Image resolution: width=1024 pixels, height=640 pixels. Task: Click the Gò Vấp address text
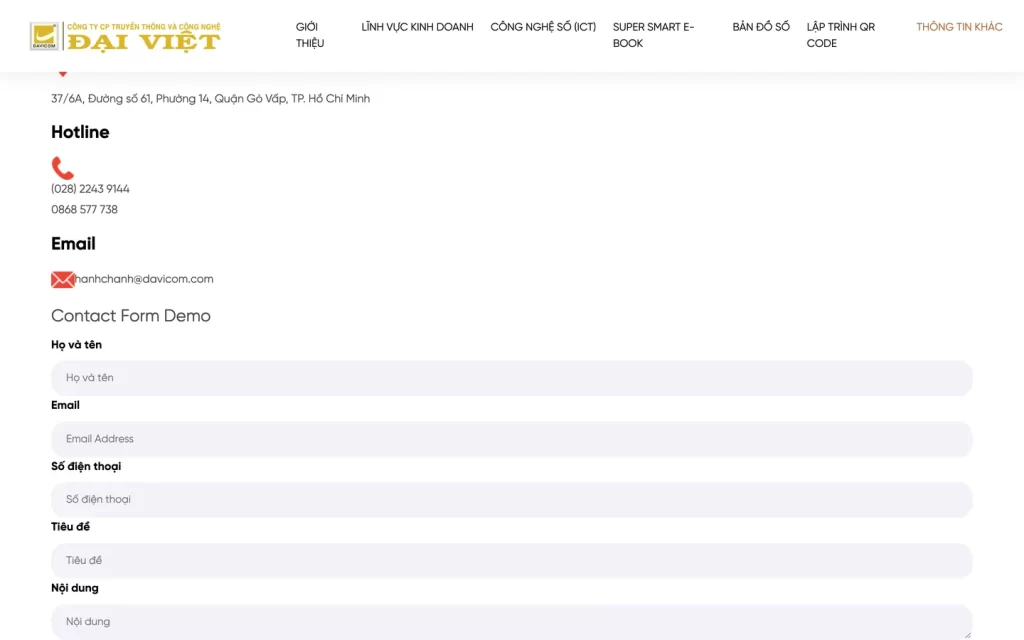point(210,99)
